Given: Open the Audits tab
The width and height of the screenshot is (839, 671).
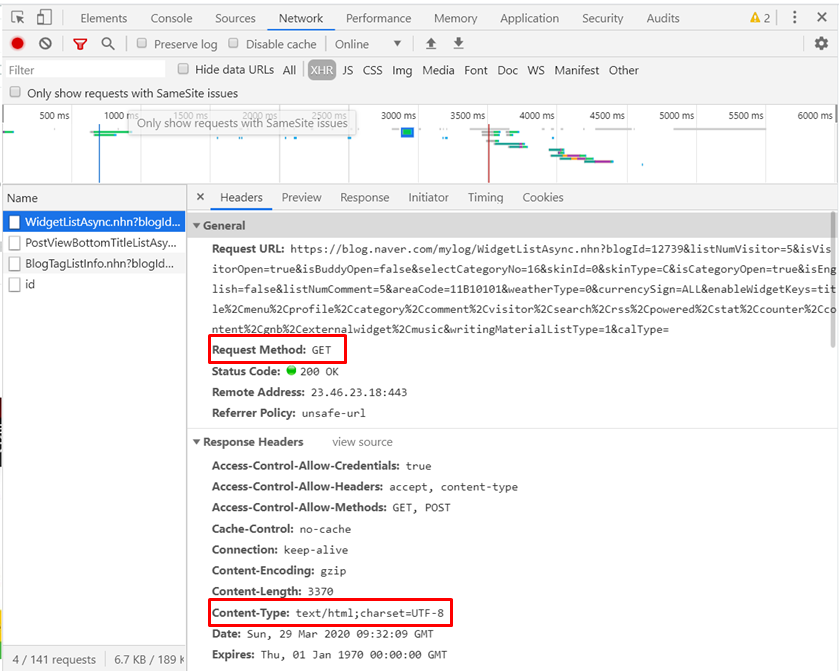Looking at the screenshot, I should point(663,18).
